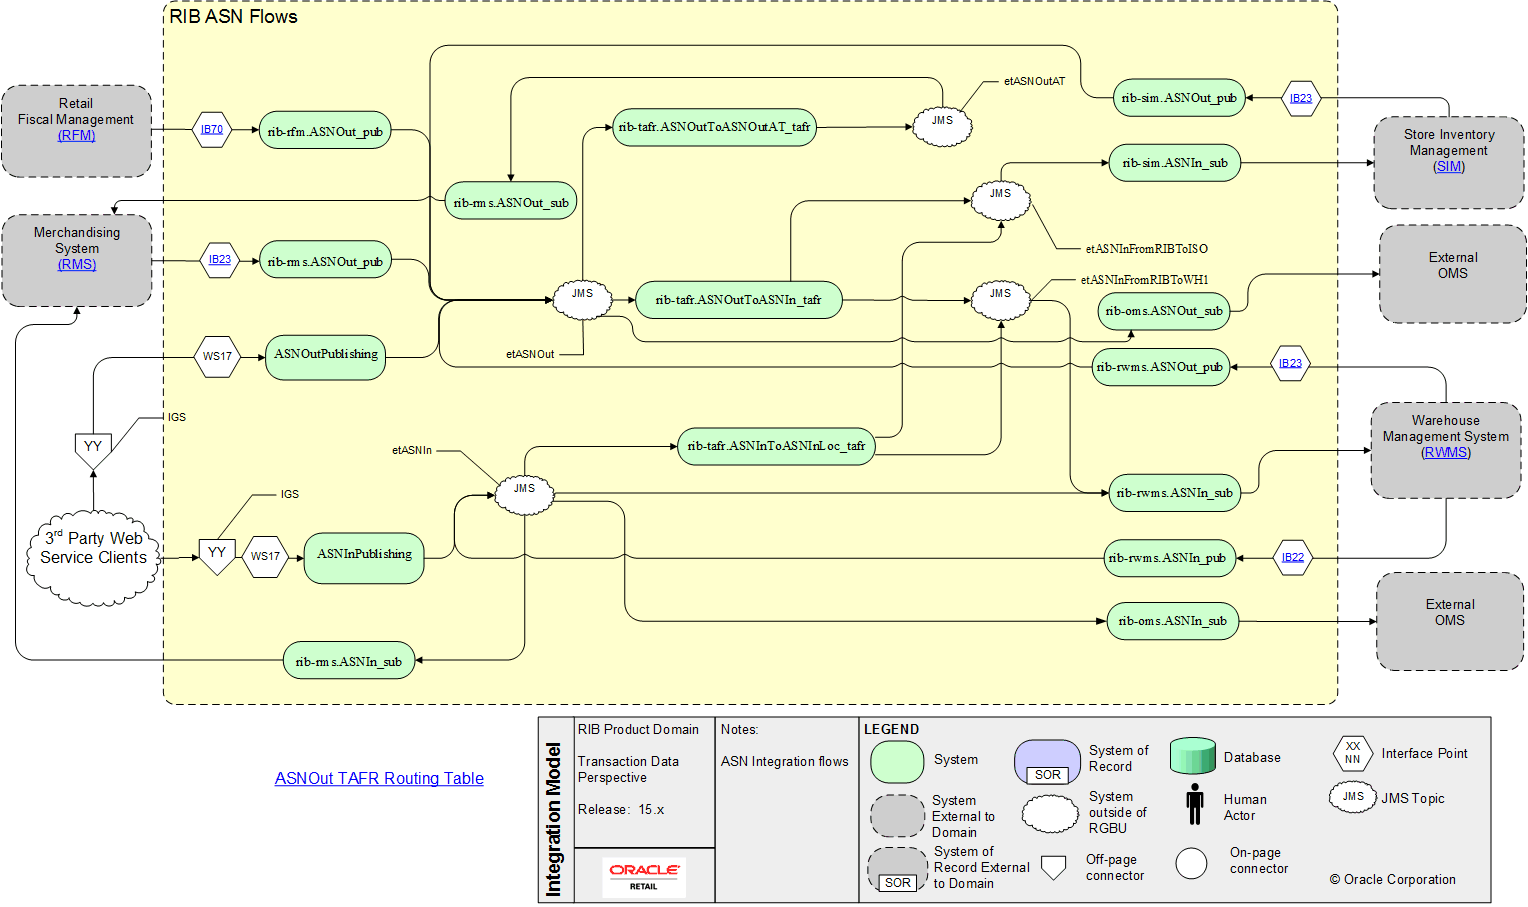
Task: Select the rib-rms.ASNOut_sub node
Action: [511, 202]
